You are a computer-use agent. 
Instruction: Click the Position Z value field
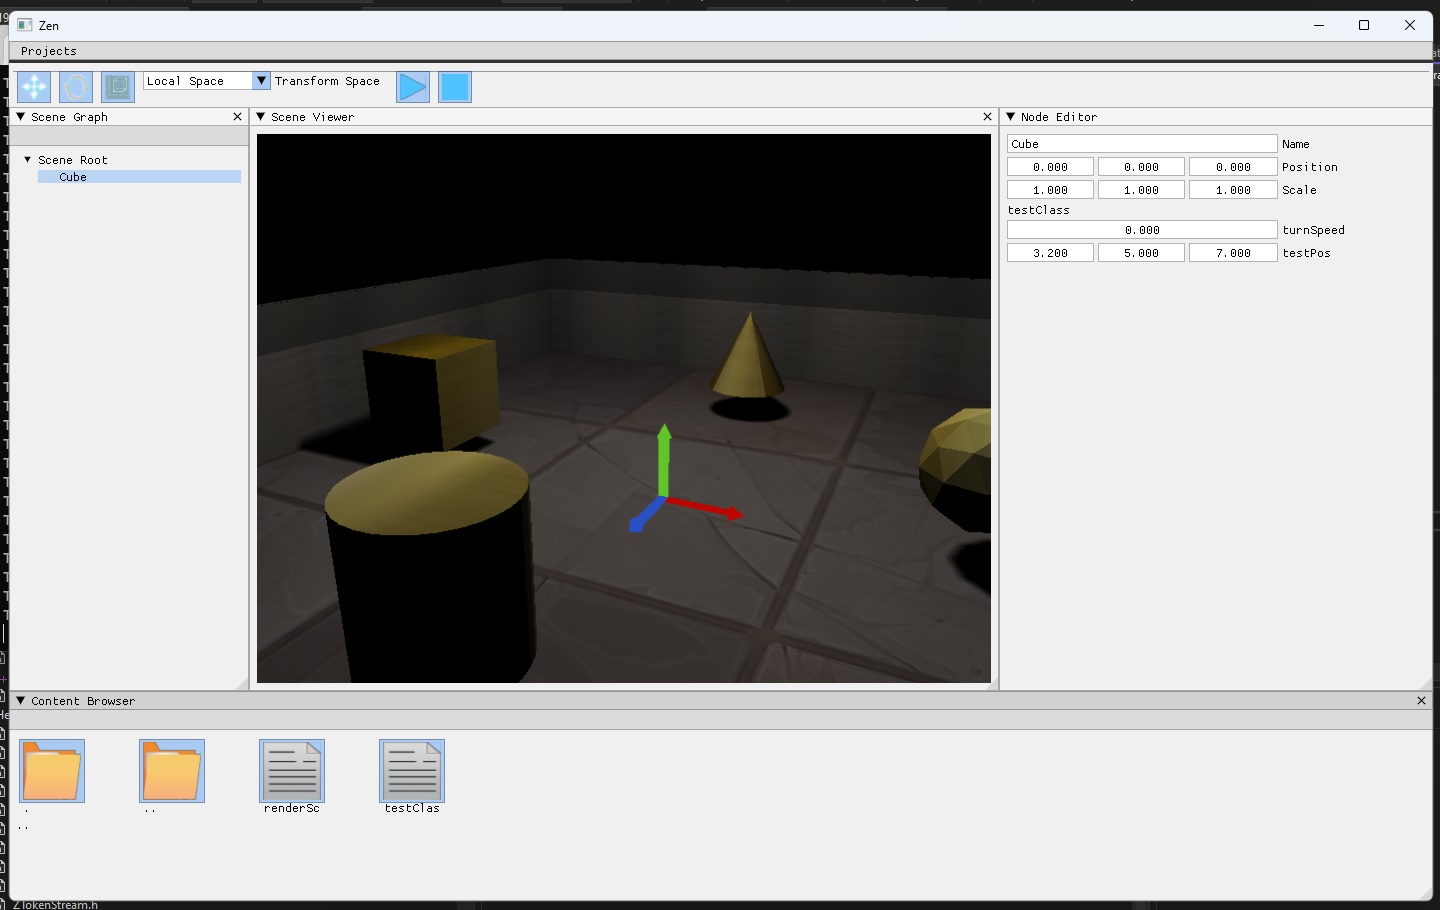point(1233,167)
